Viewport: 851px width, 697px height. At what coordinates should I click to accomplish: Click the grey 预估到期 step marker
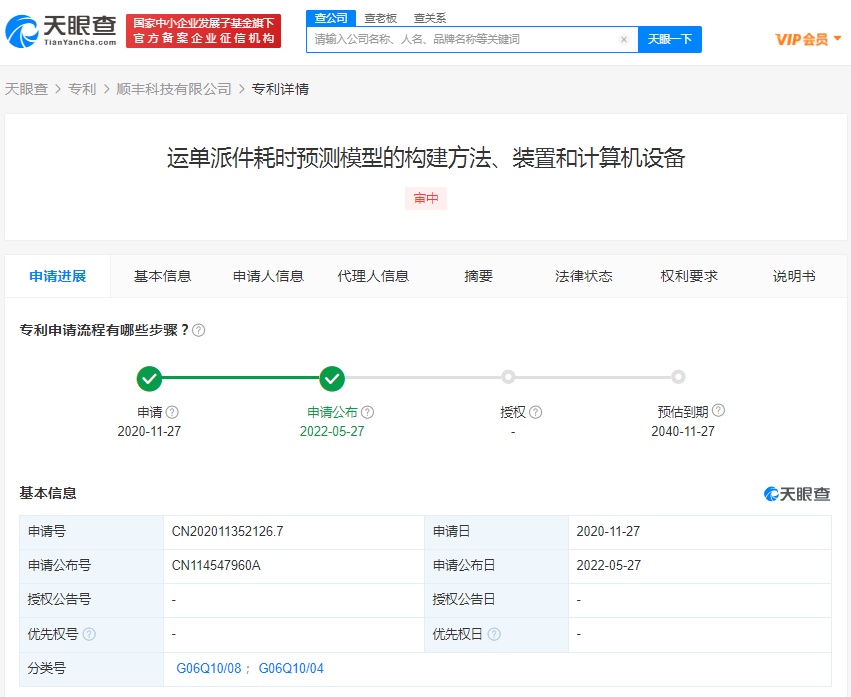tap(678, 377)
